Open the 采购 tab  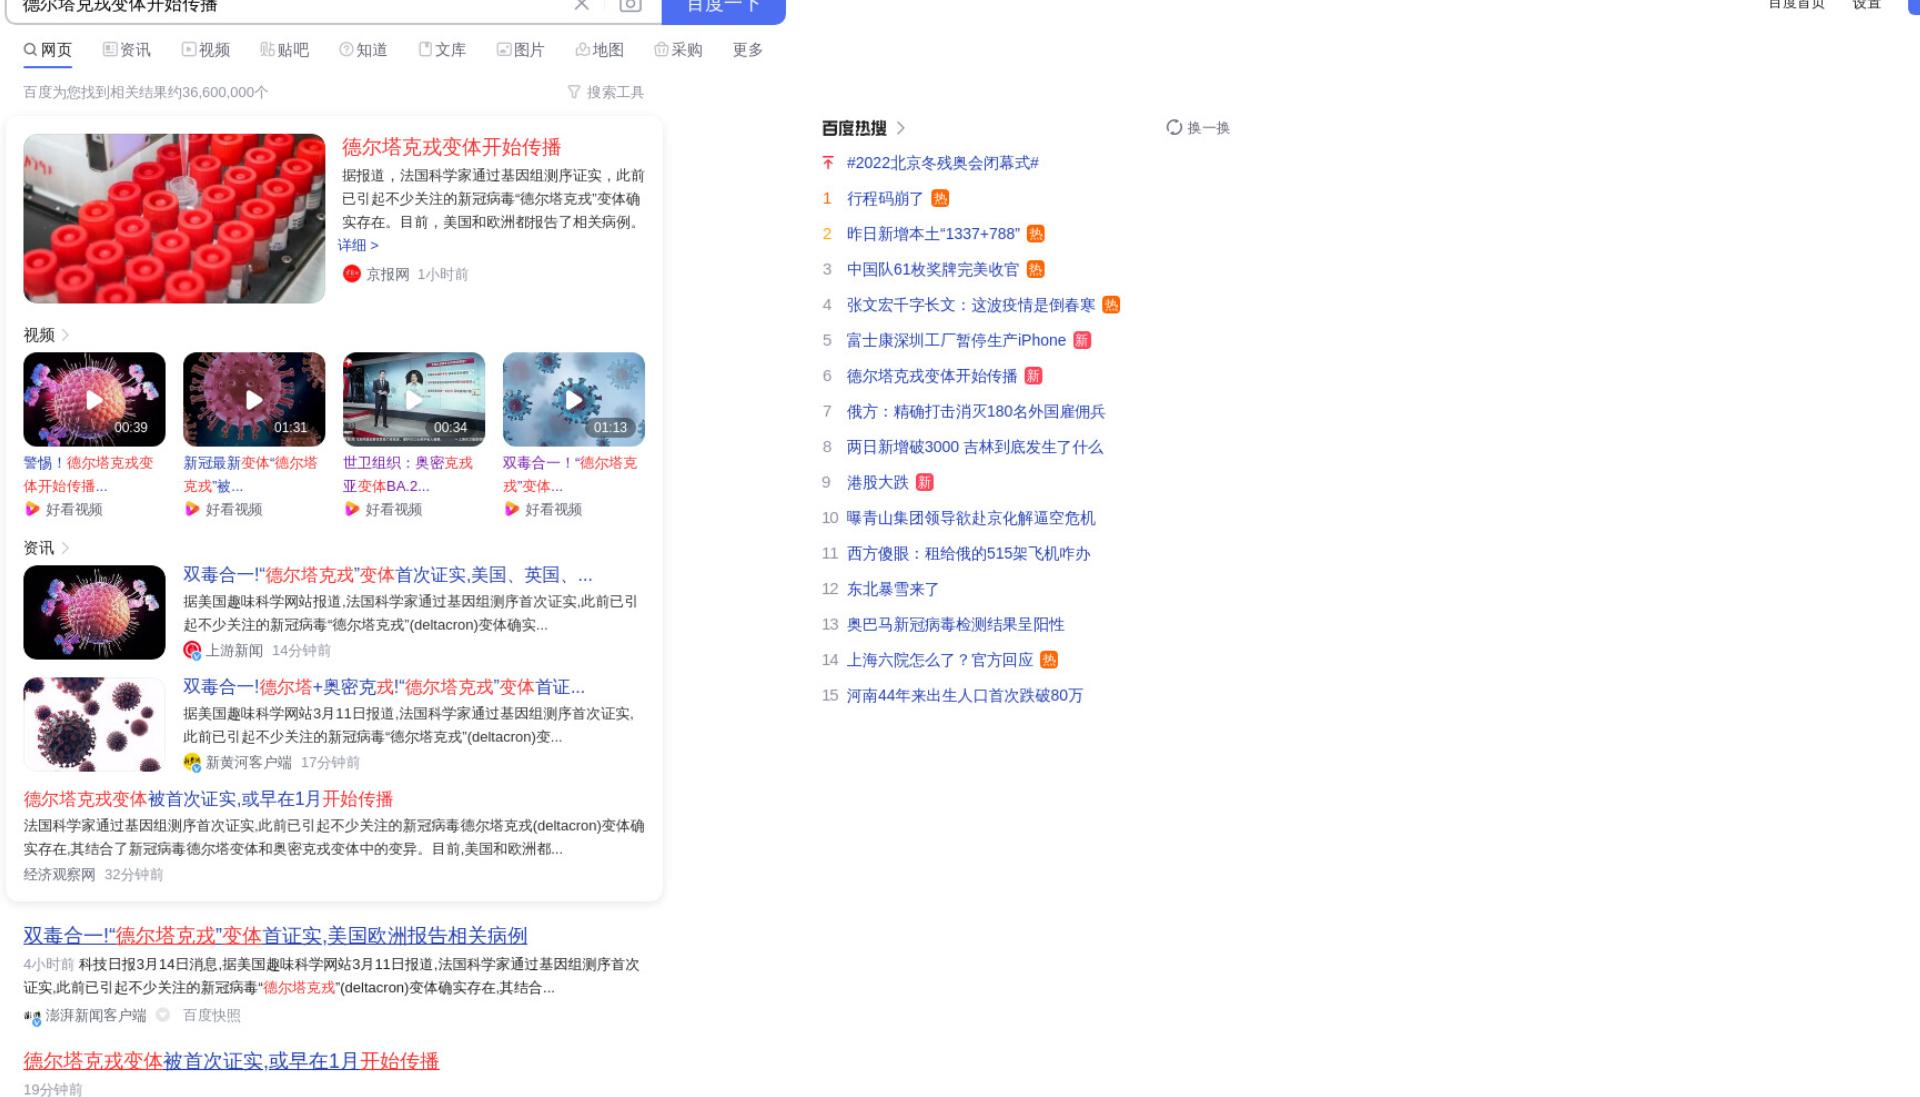pos(679,50)
